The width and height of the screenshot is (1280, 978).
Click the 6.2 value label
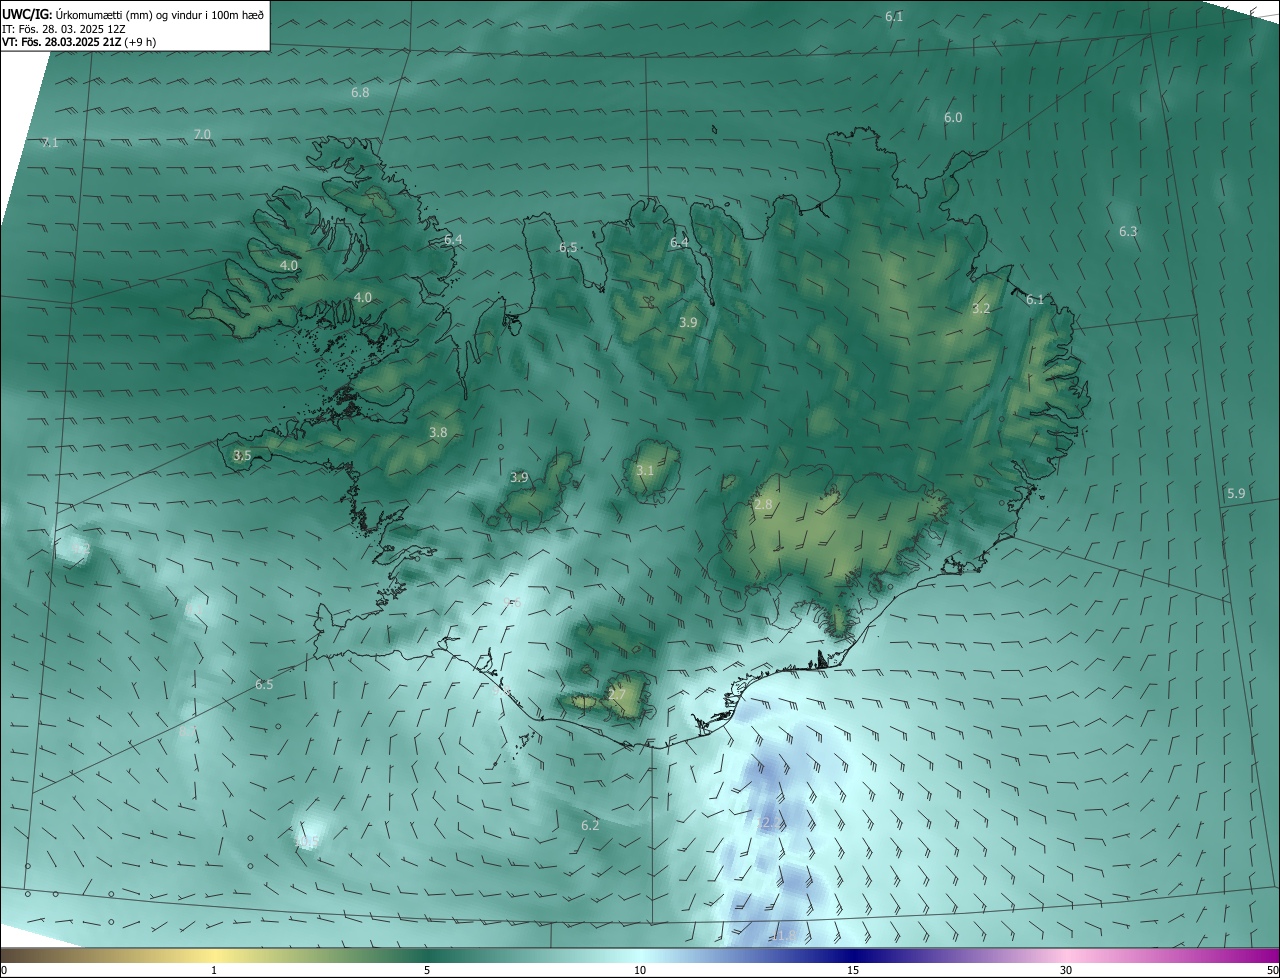click(590, 825)
